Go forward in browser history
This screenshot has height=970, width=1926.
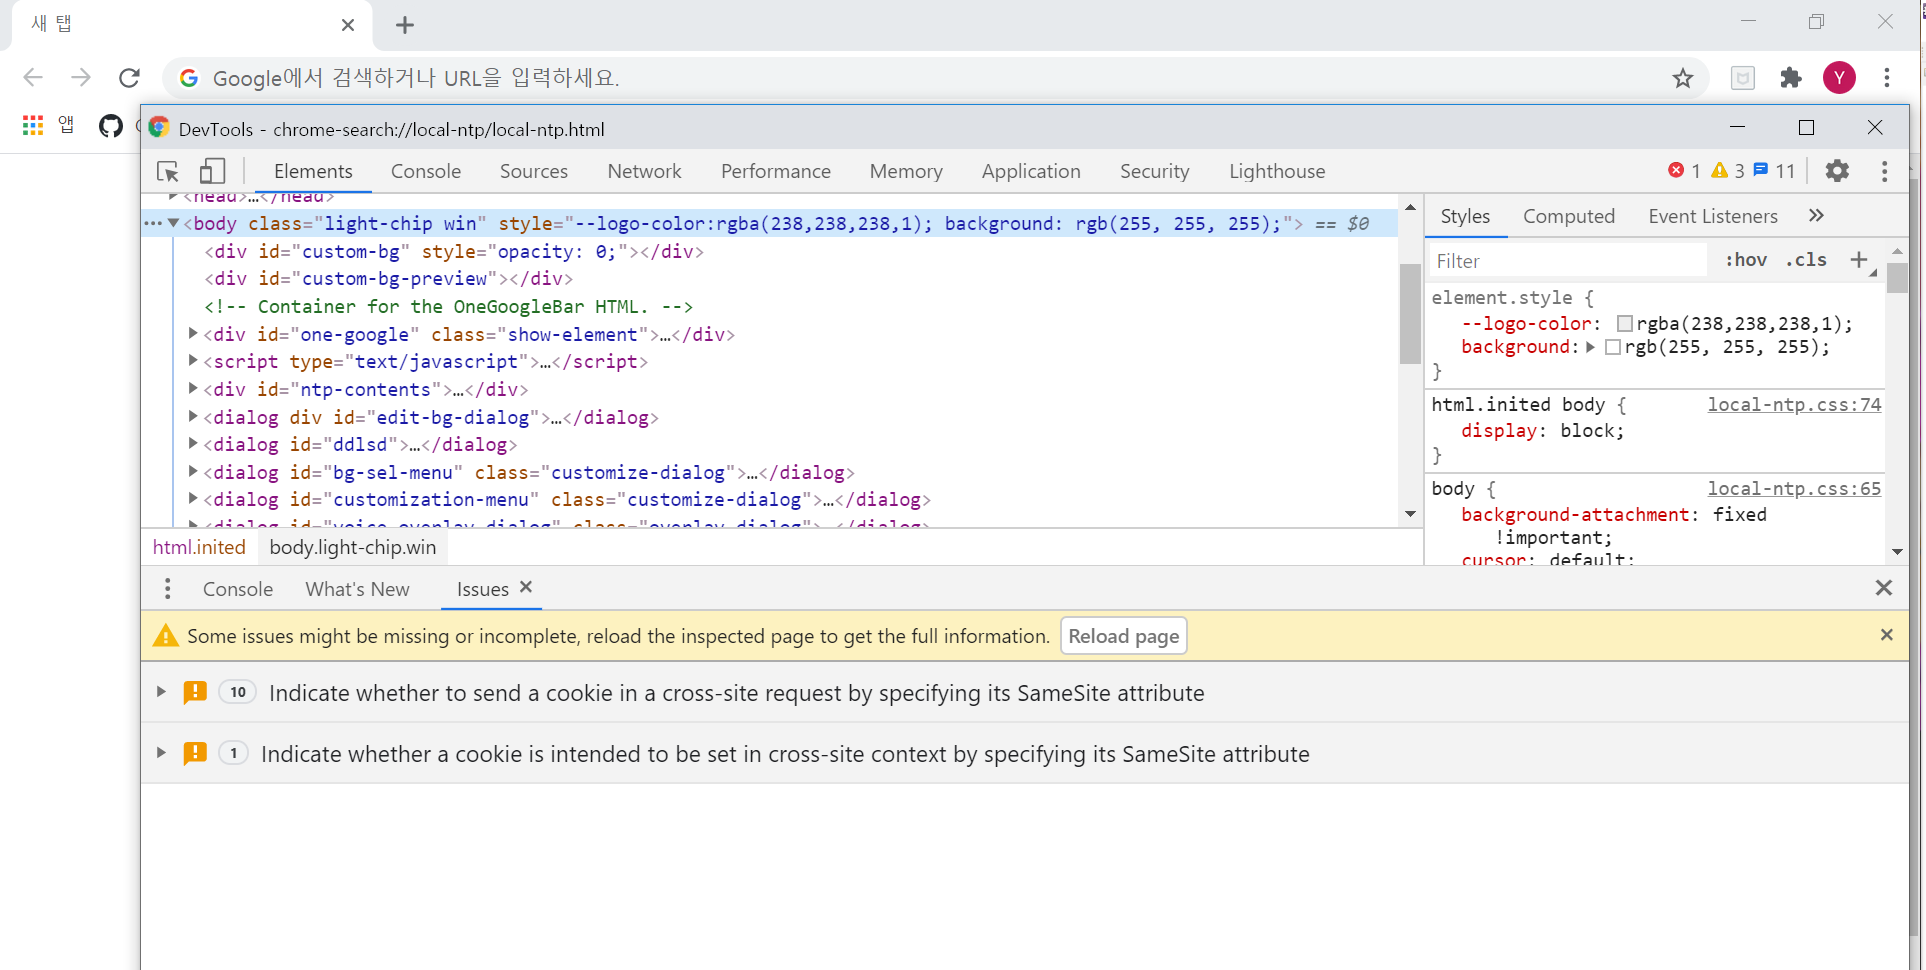tap(81, 78)
